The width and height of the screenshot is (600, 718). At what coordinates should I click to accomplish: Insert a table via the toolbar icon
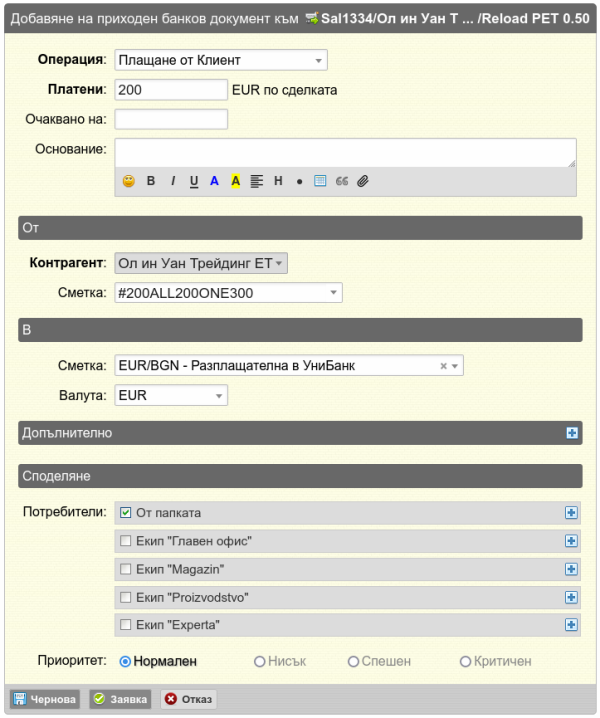[320, 181]
